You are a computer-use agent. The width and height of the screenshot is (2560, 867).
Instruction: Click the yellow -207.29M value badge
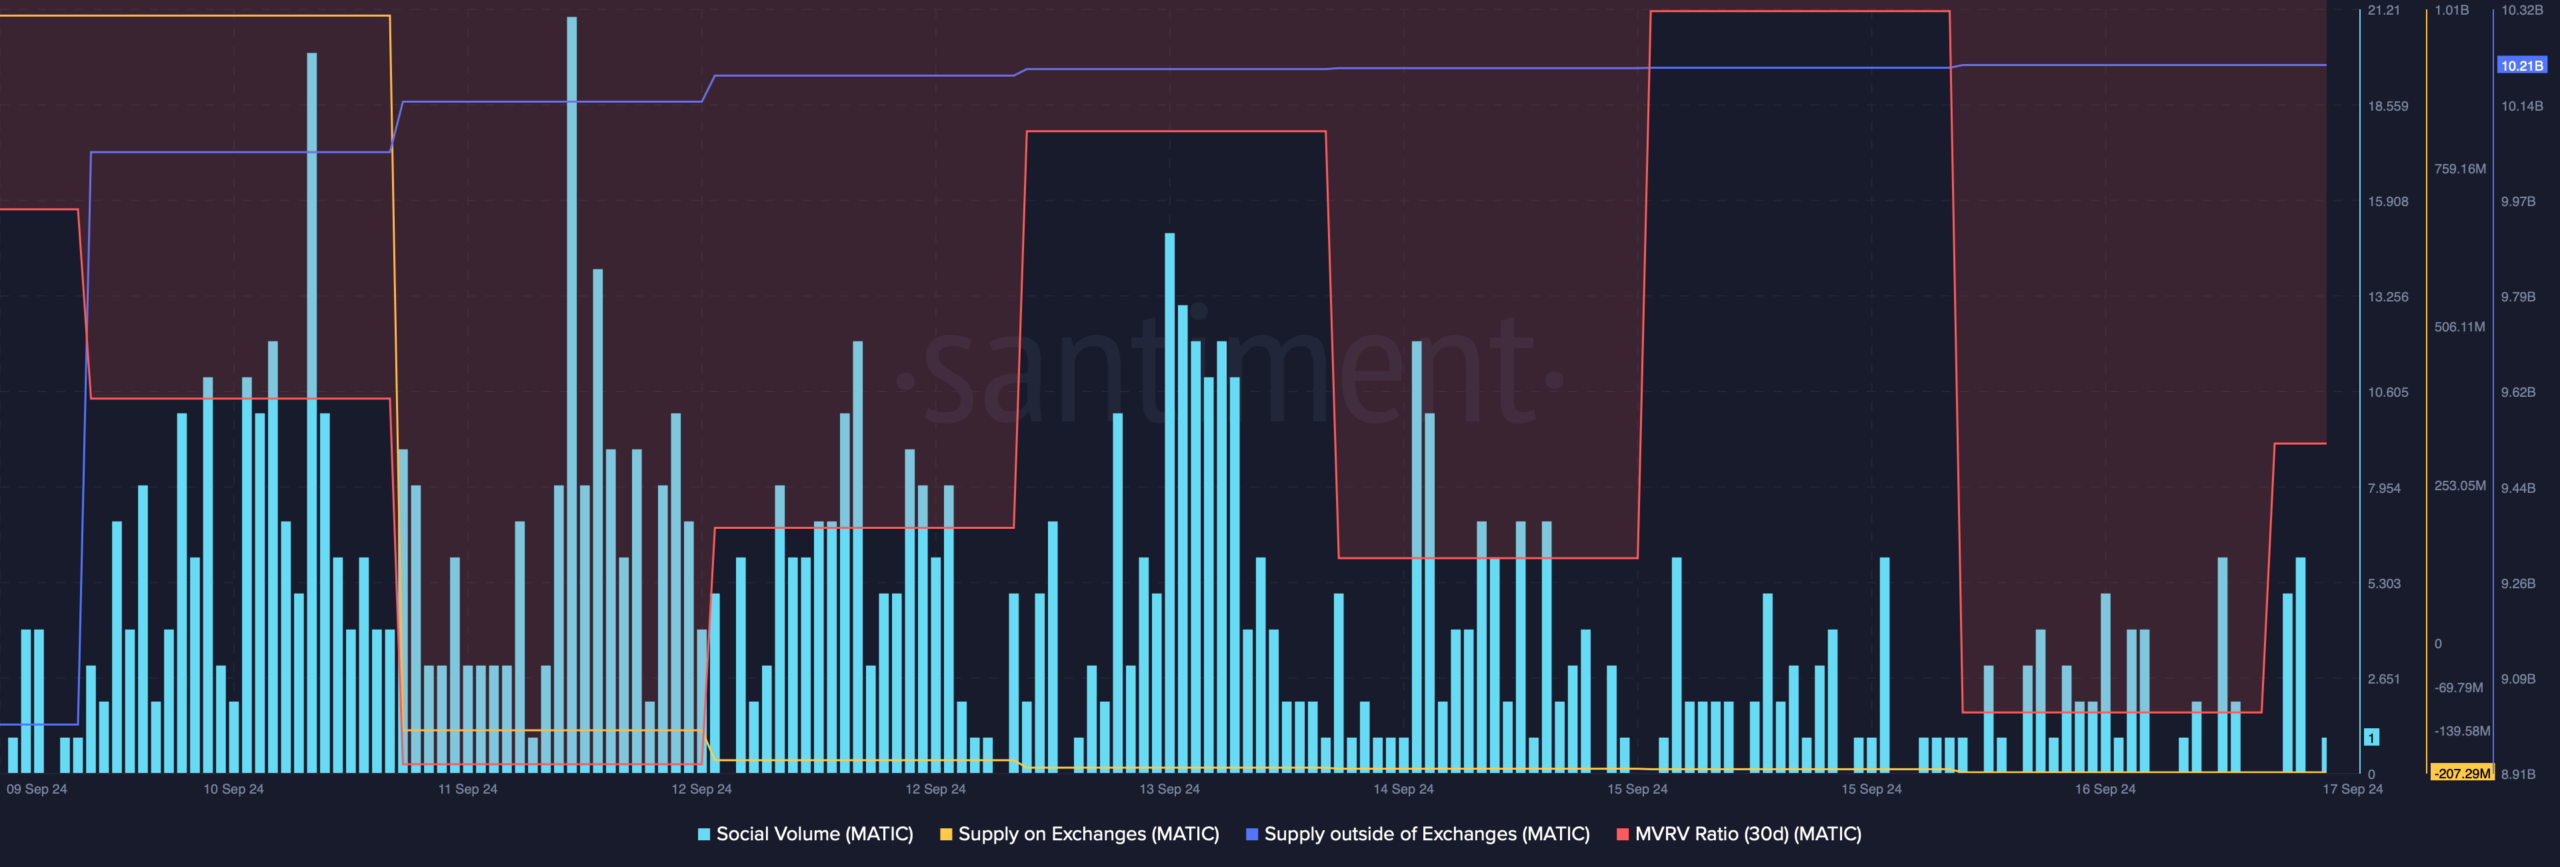pyautogui.click(x=2462, y=773)
